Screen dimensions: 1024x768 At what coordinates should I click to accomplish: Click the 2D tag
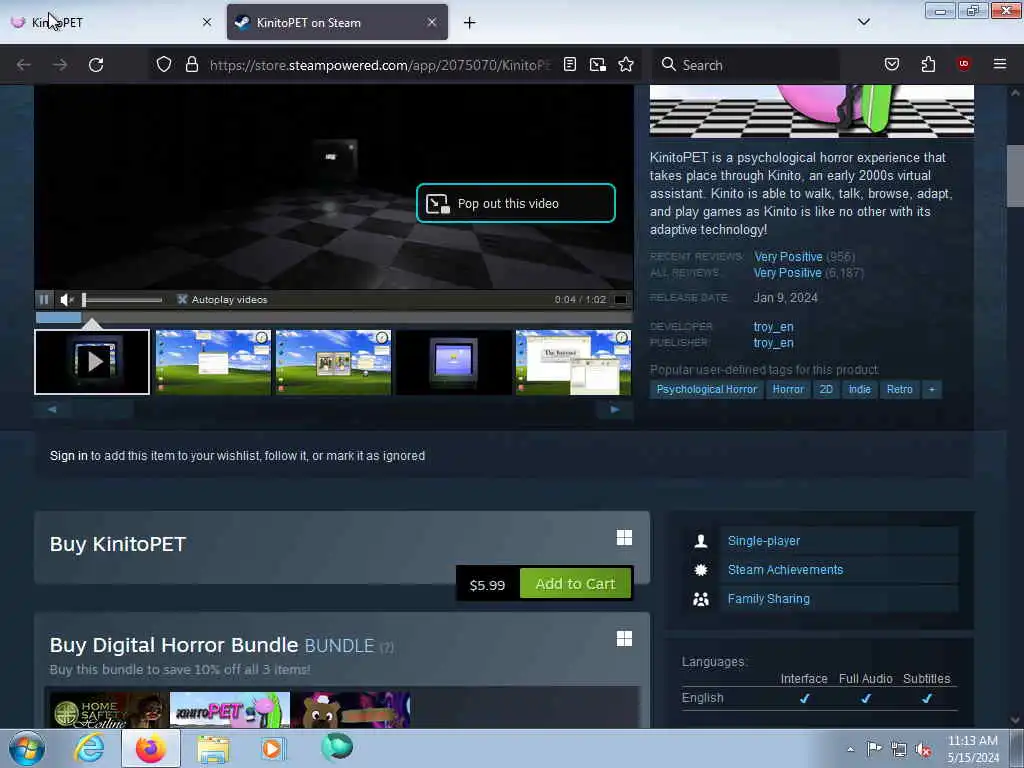(x=826, y=389)
